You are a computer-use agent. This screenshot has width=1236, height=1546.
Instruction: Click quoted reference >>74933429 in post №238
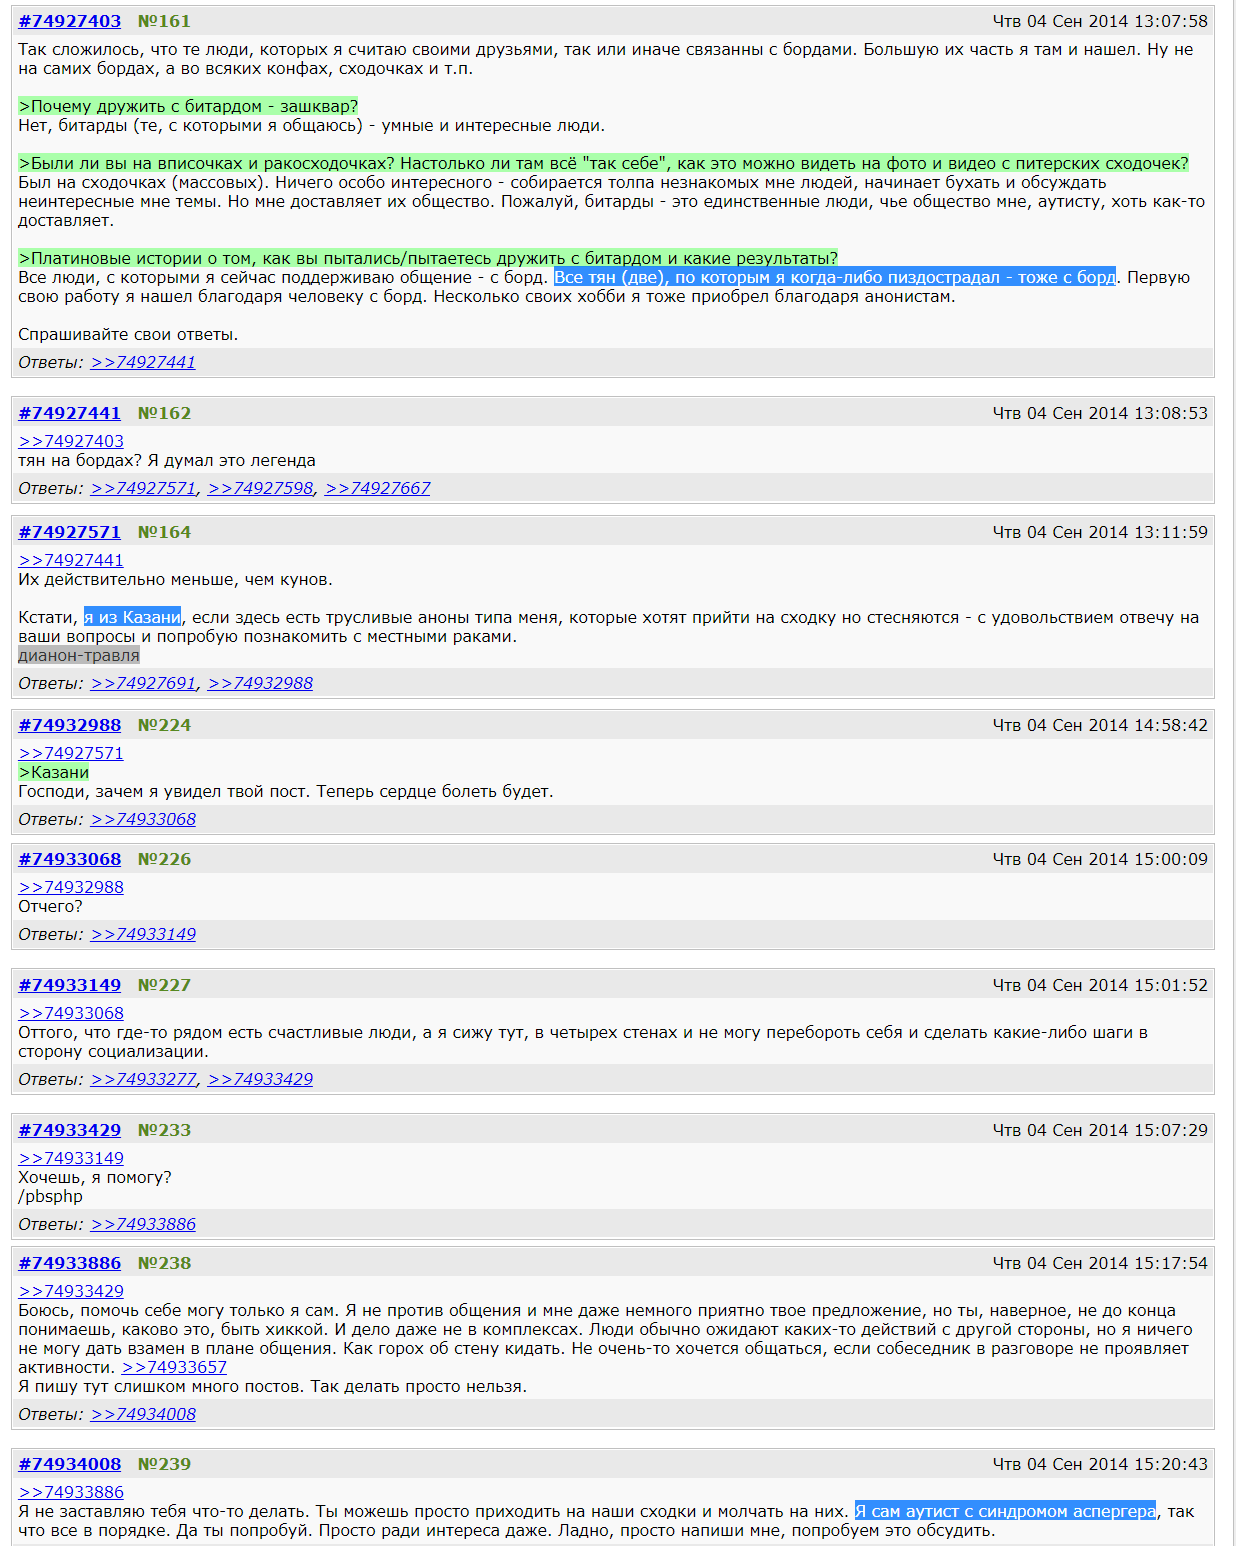(x=71, y=1291)
